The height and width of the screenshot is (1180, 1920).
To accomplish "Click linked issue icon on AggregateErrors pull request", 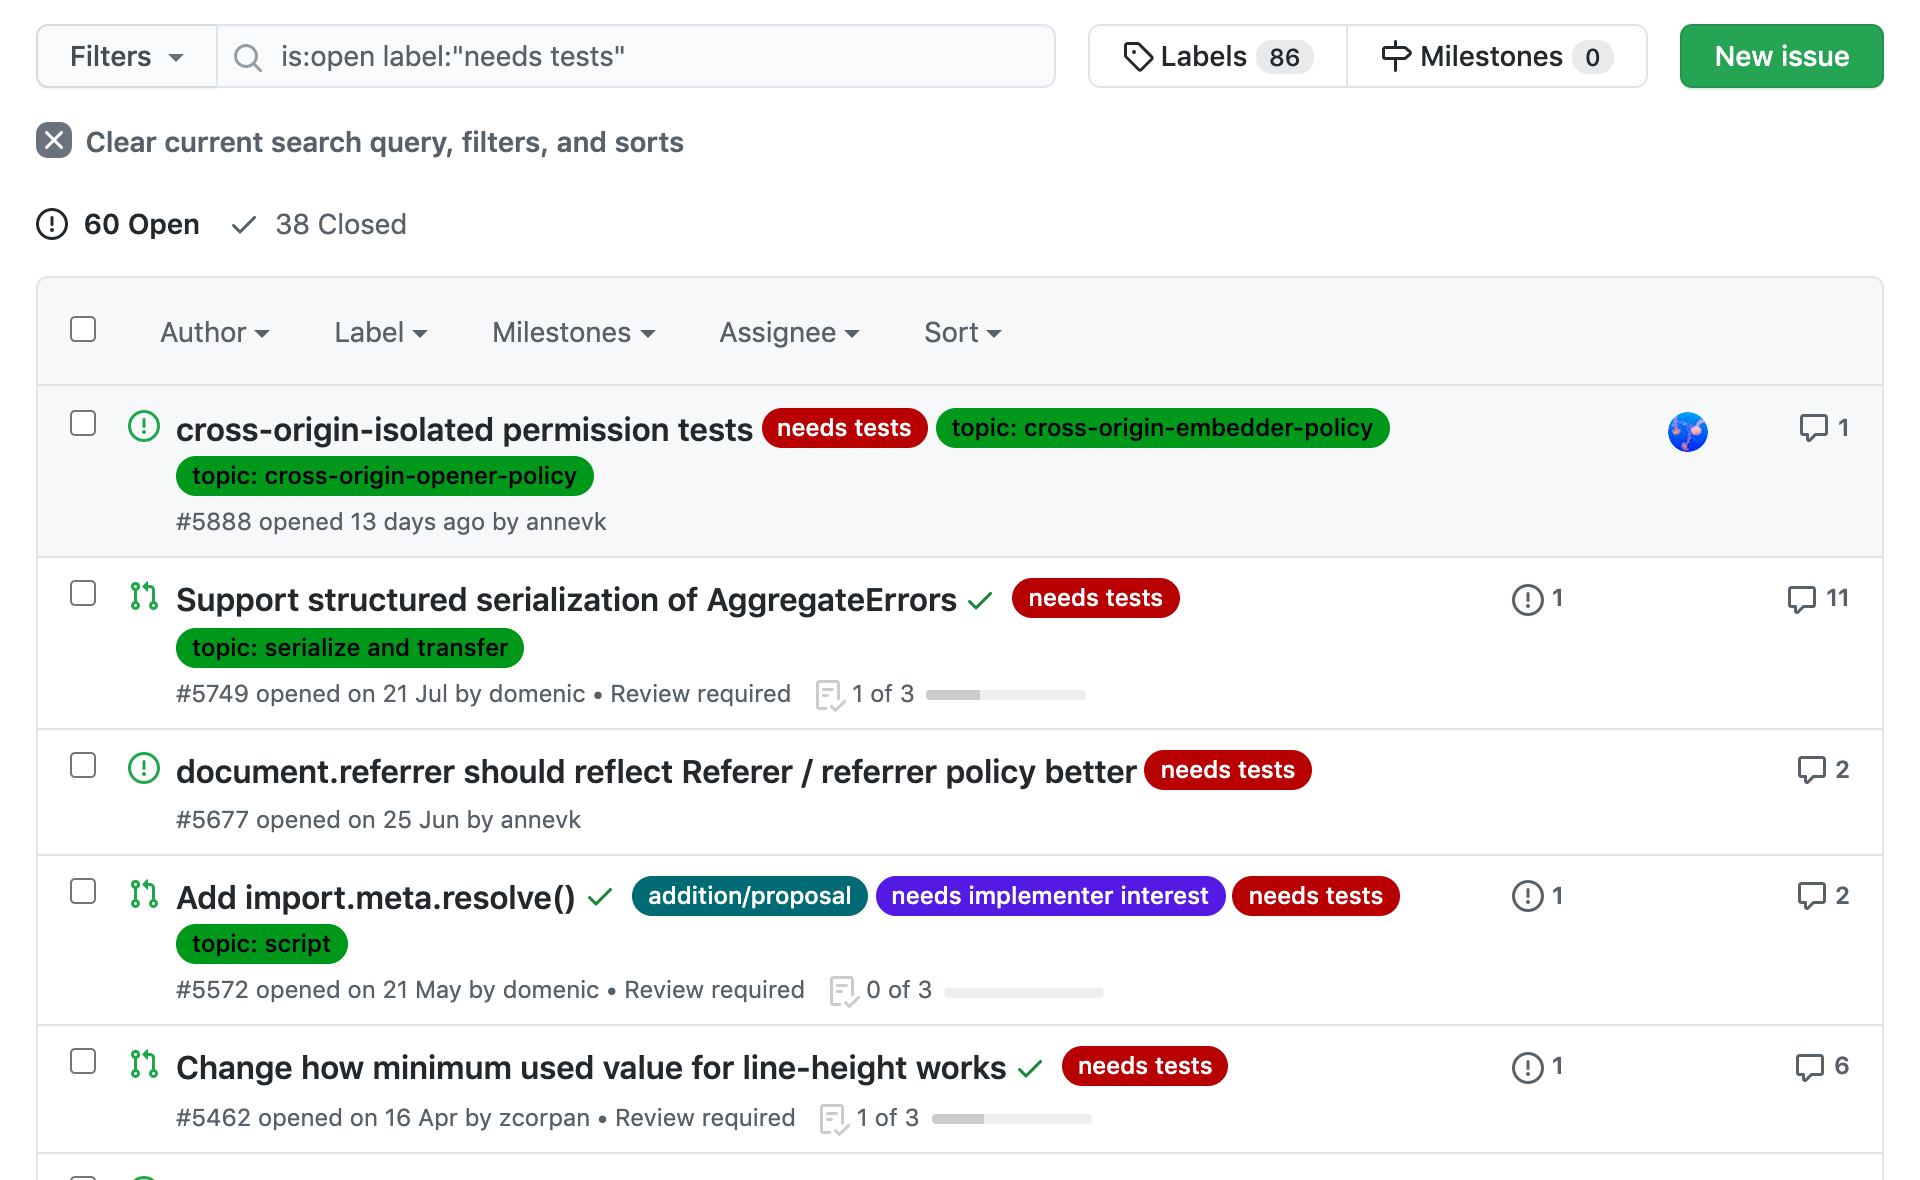I will (1527, 599).
